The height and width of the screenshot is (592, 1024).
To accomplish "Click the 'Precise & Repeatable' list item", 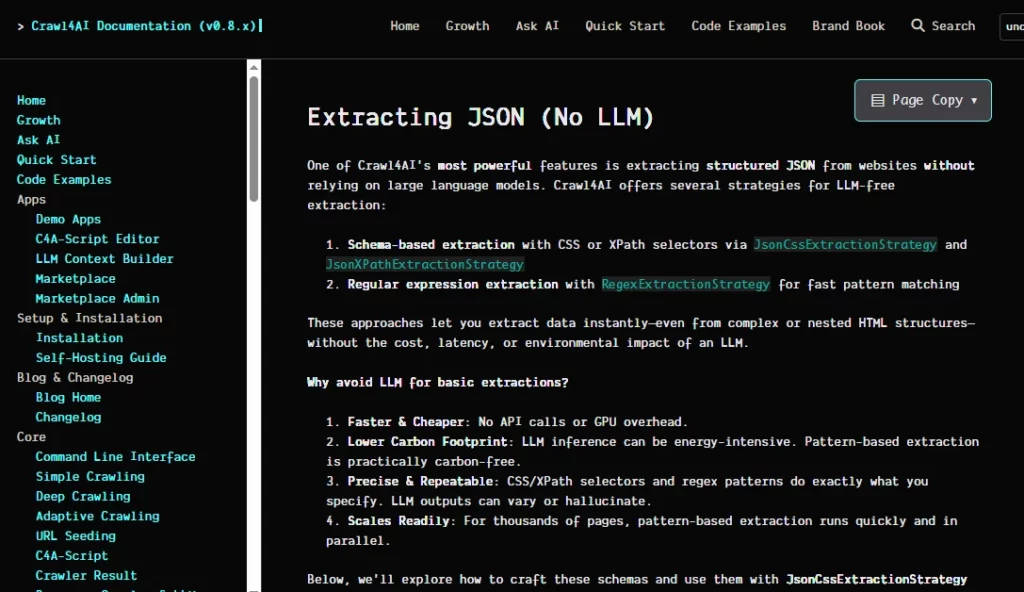I will pyautogui.click(x=627, y=491).
